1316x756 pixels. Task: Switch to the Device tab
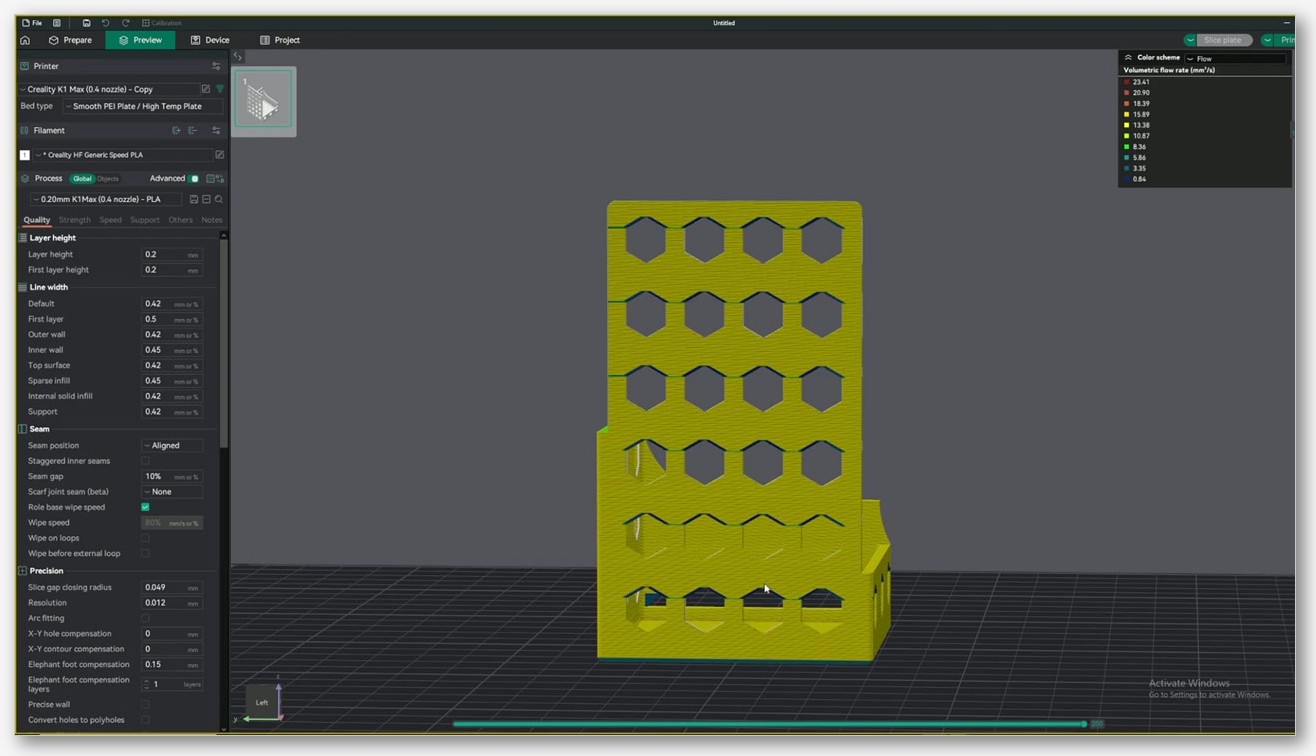tap(210, 40)
